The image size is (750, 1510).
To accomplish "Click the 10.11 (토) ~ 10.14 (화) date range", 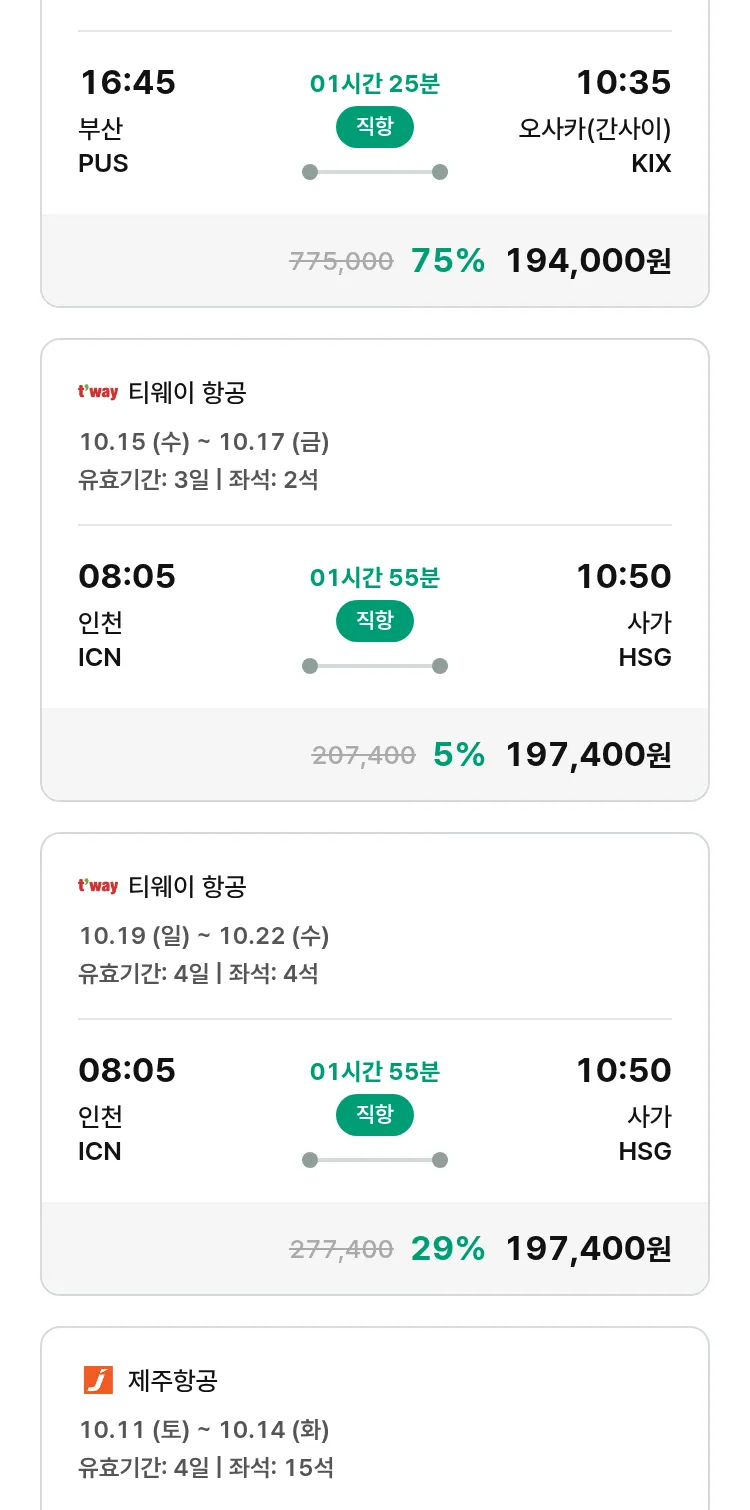I will point(204,1430).
